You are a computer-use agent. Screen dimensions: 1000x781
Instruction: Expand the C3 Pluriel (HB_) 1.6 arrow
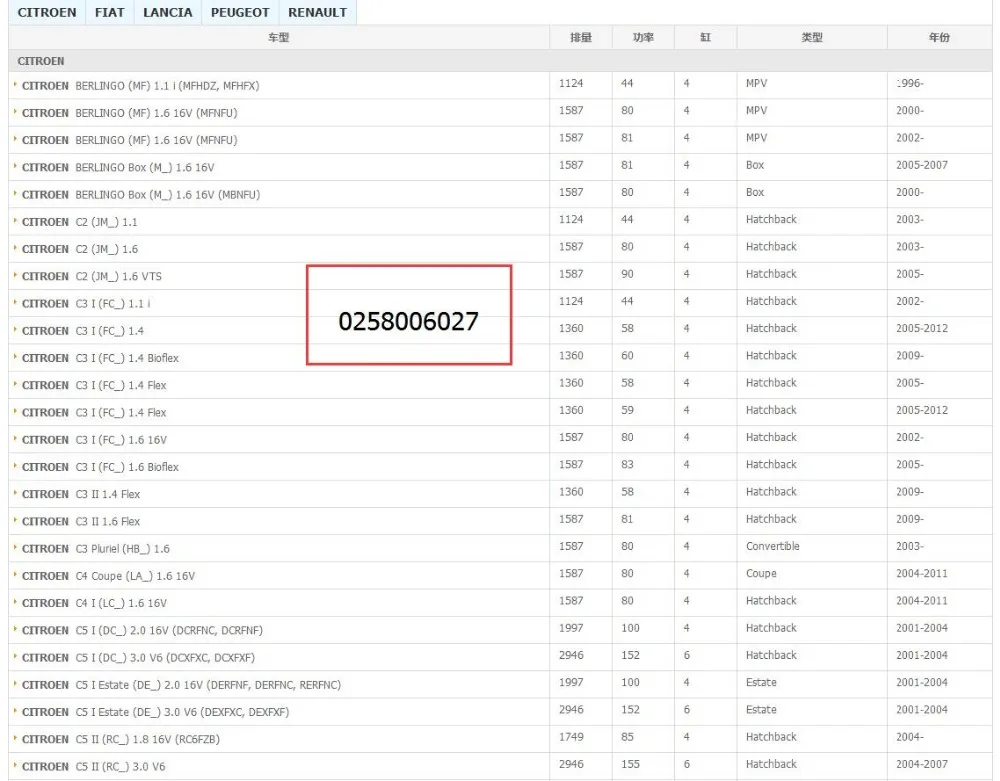pos(15,548)
